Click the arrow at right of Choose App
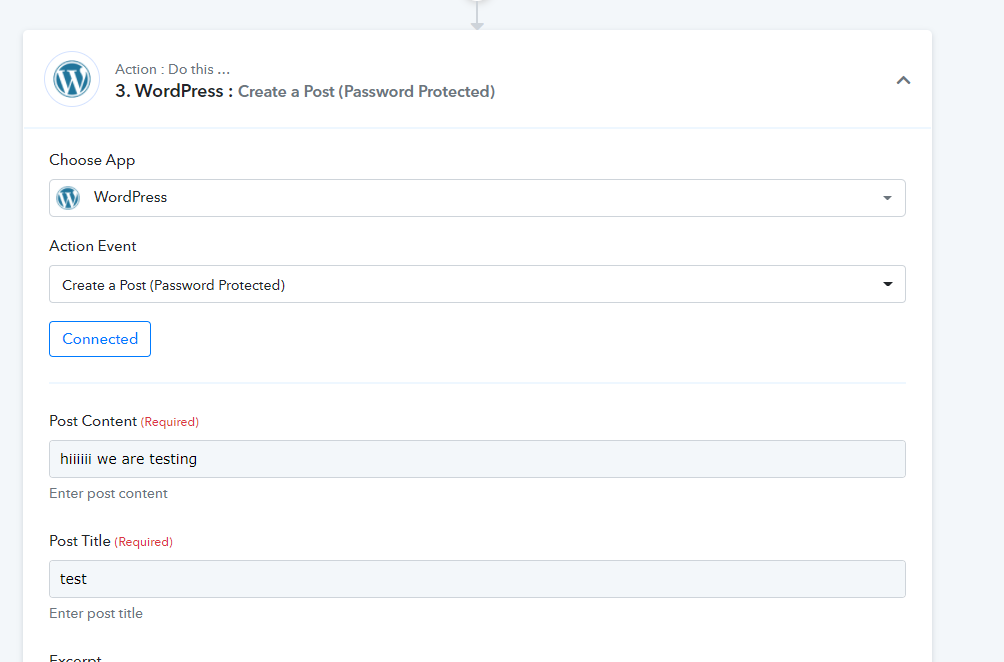This screenshot has height=662, width=1004. [887, 198]
